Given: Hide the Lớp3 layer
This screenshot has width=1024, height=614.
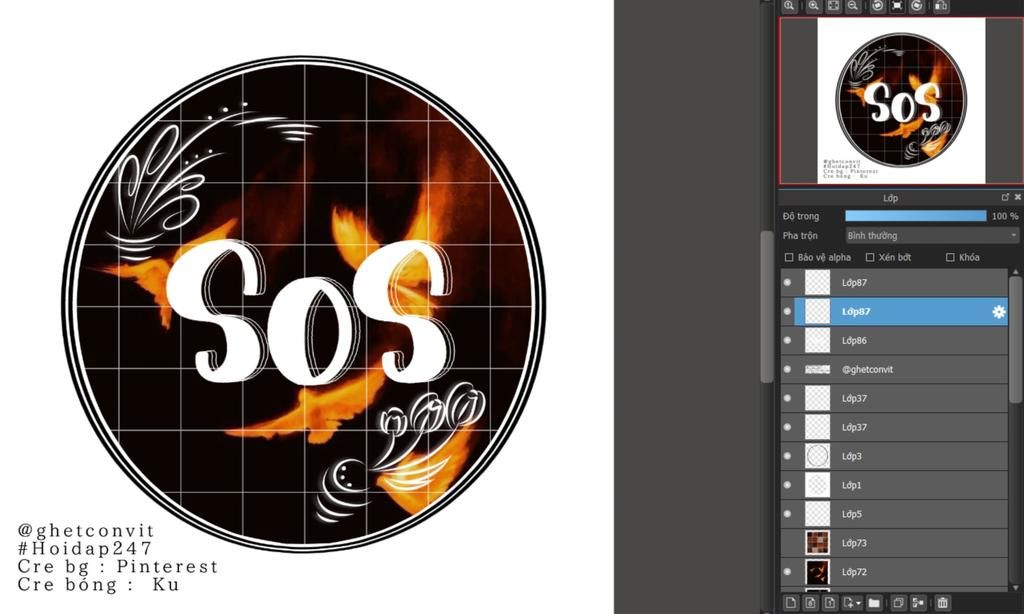Looking at the screenshot, I should click(x=788, y=456).
